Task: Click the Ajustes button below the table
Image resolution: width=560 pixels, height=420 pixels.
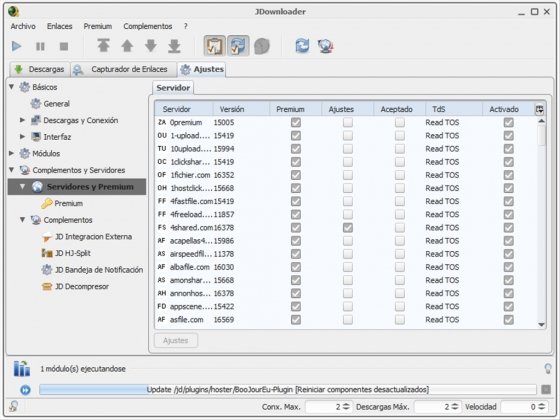Action: [x=176, y=340]
